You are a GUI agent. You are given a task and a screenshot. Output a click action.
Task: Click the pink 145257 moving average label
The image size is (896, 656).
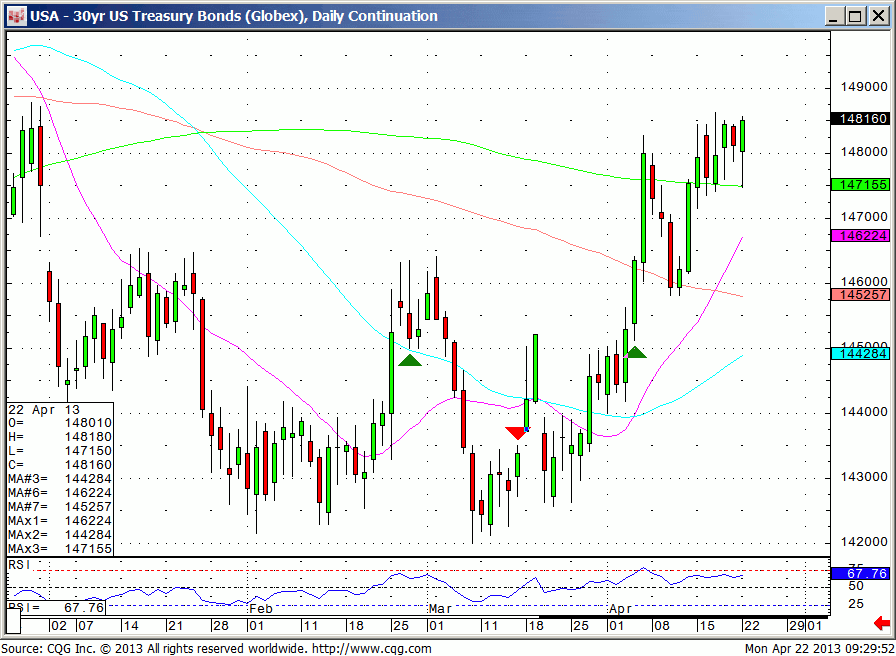coord(860,295)
